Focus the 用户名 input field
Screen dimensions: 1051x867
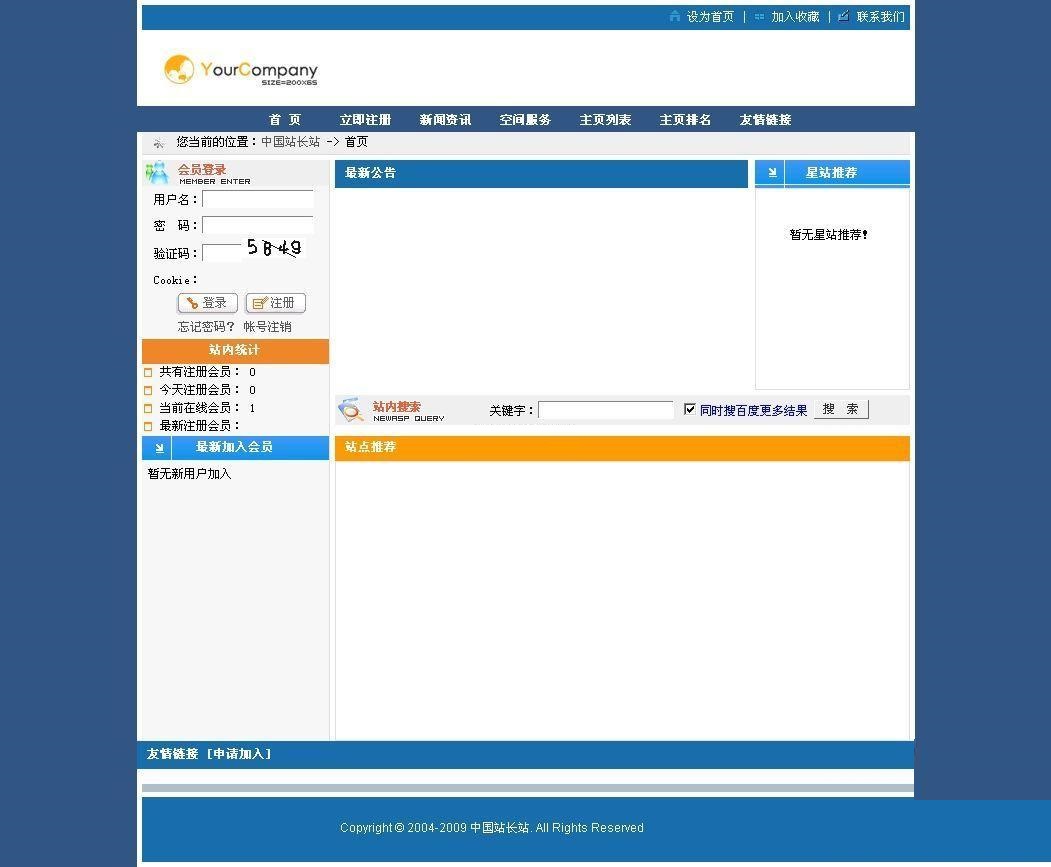click(x=258, y=199)
